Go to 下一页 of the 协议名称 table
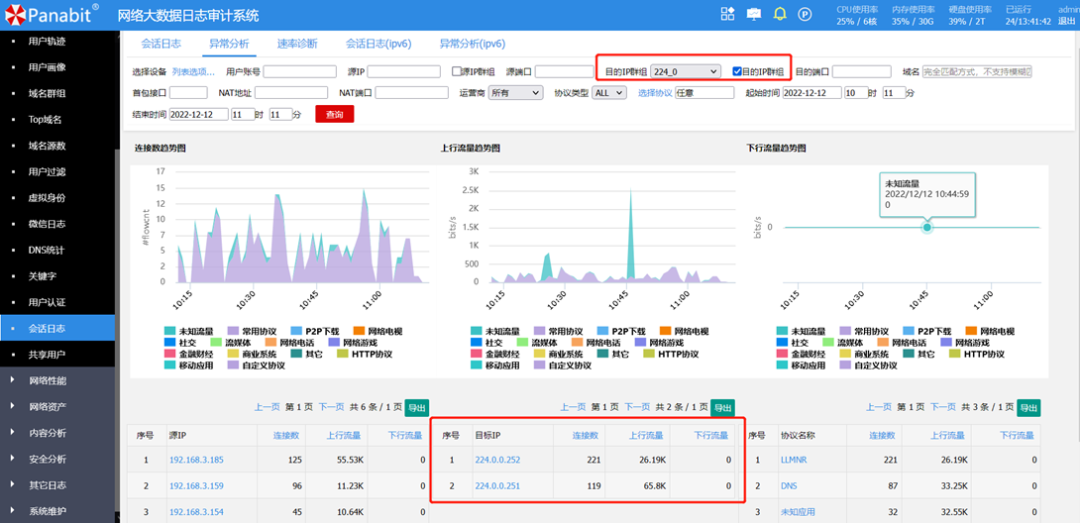The height and width of the screenshot is (523, 1080). pos(944,407)
